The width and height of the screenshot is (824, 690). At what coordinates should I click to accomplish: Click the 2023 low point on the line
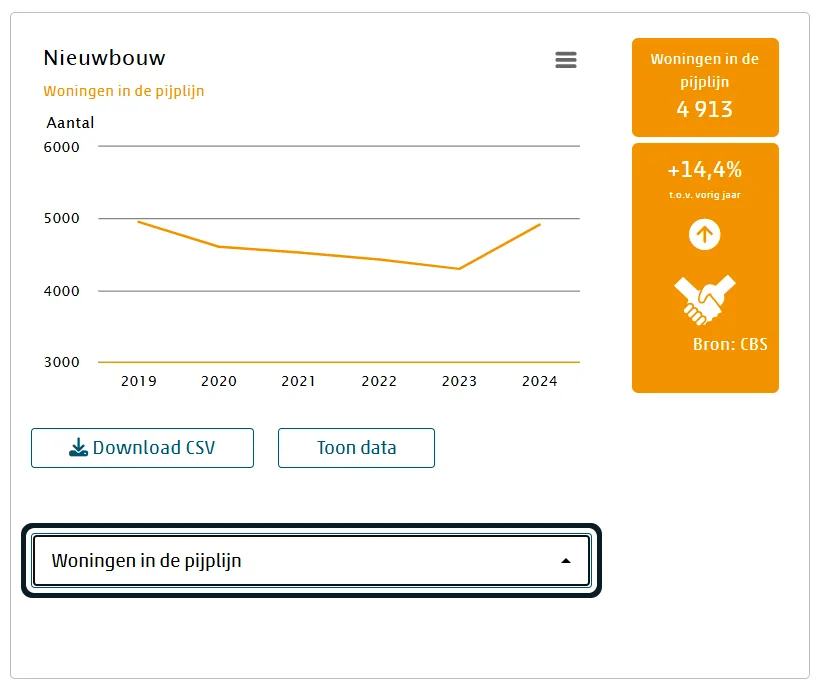[x=459, y=268]
